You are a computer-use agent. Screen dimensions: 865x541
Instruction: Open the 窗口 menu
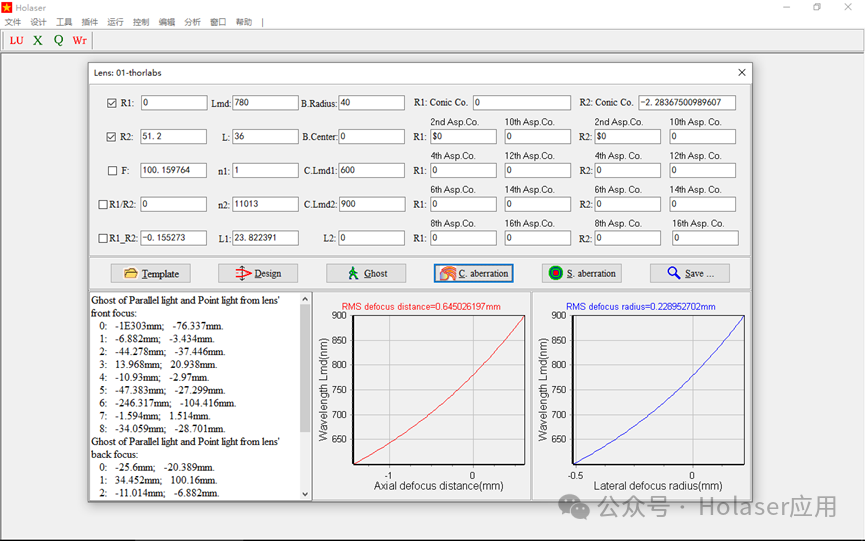coord(218,22)
